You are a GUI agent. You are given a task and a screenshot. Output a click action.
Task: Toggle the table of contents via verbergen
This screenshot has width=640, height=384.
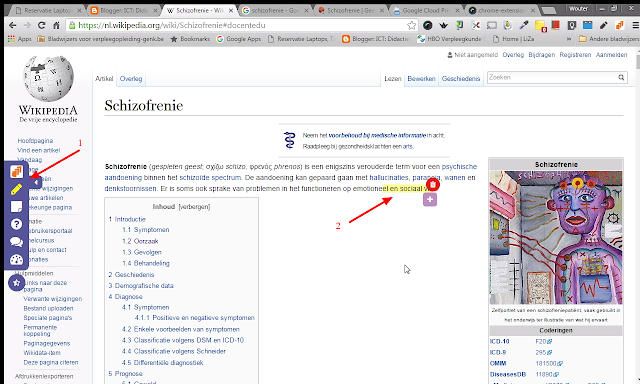[x=194, y=207]
